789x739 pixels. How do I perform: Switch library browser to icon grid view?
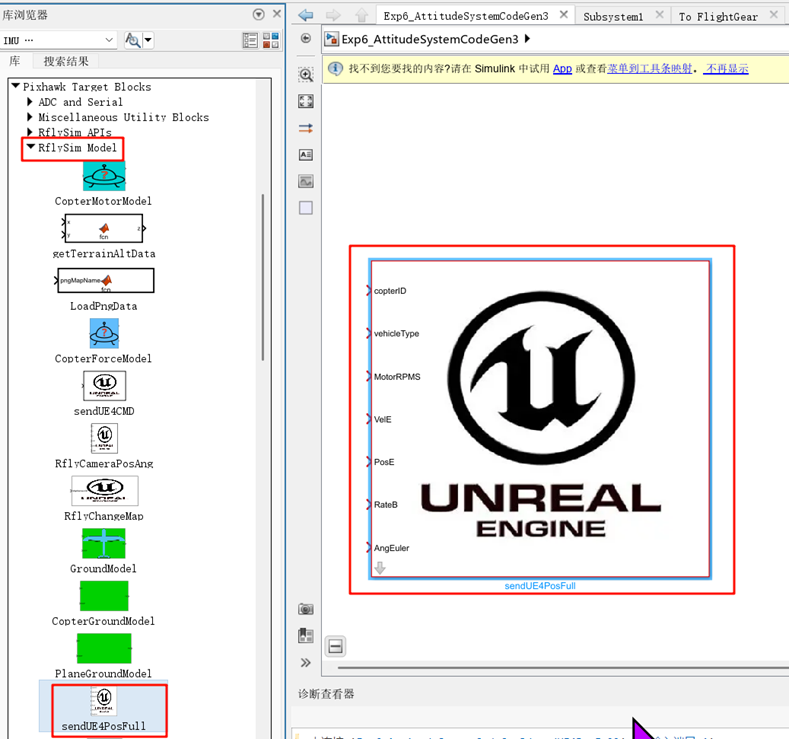point(270,40)
